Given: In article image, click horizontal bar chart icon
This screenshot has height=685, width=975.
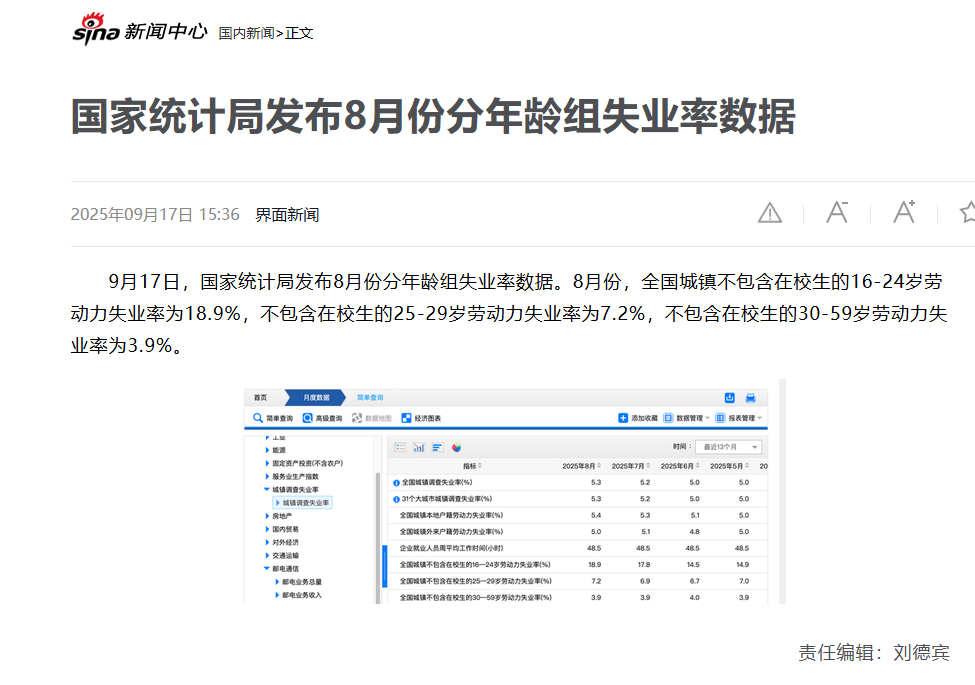Looking at the screenshot, I should tap(438, 447).
